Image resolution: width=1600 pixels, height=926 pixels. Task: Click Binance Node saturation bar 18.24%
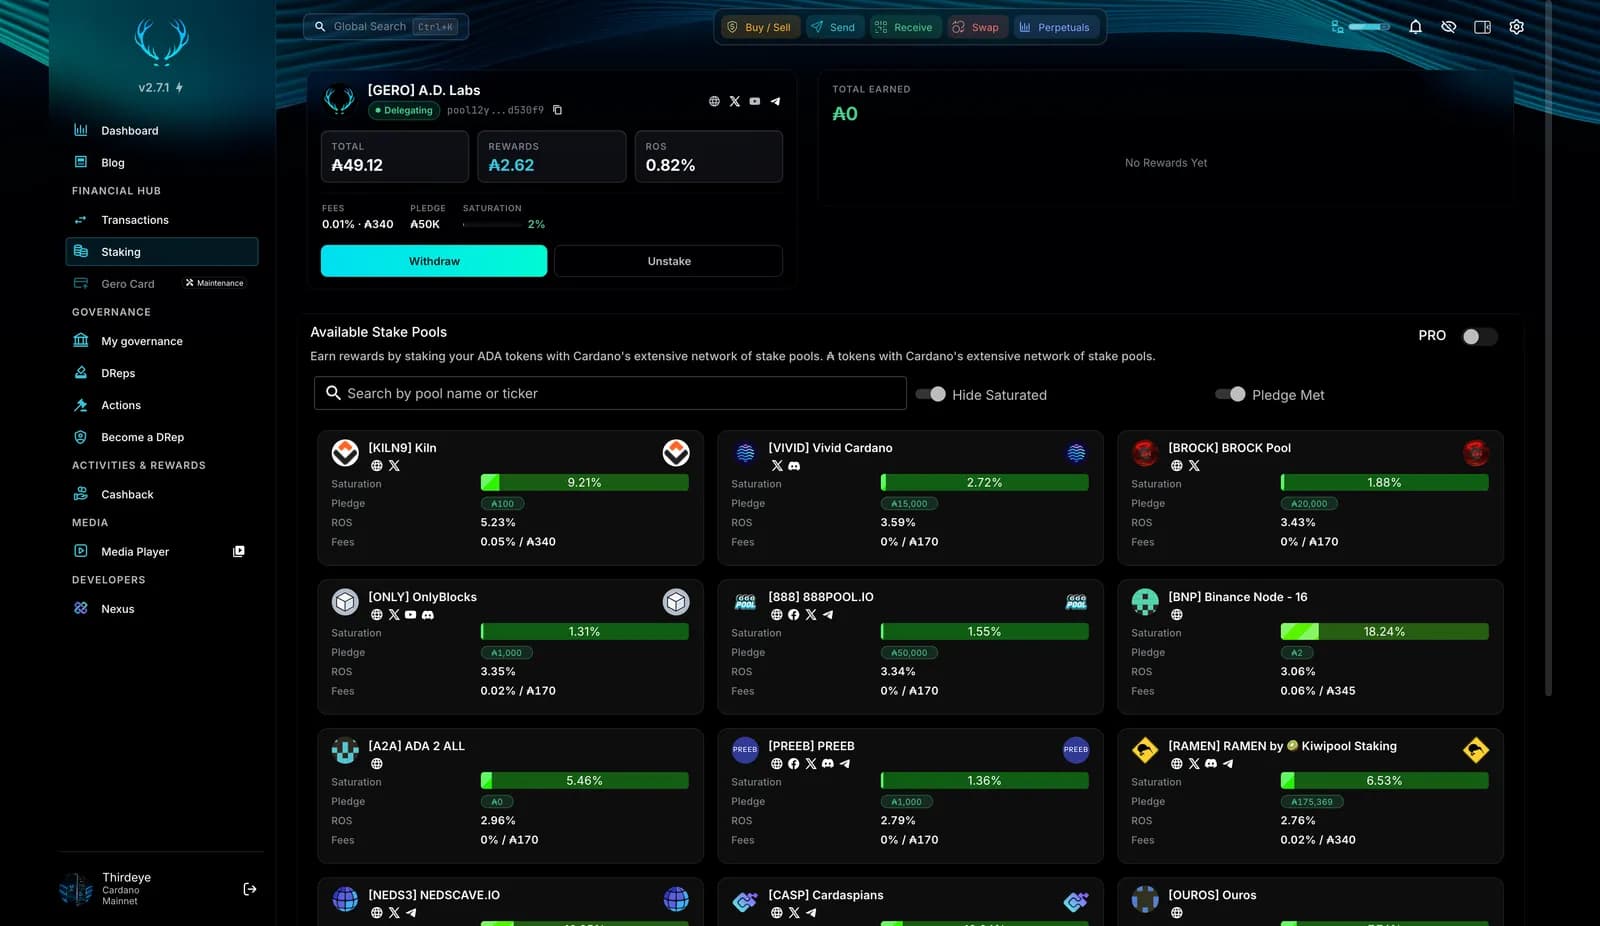pos(1384,632)
